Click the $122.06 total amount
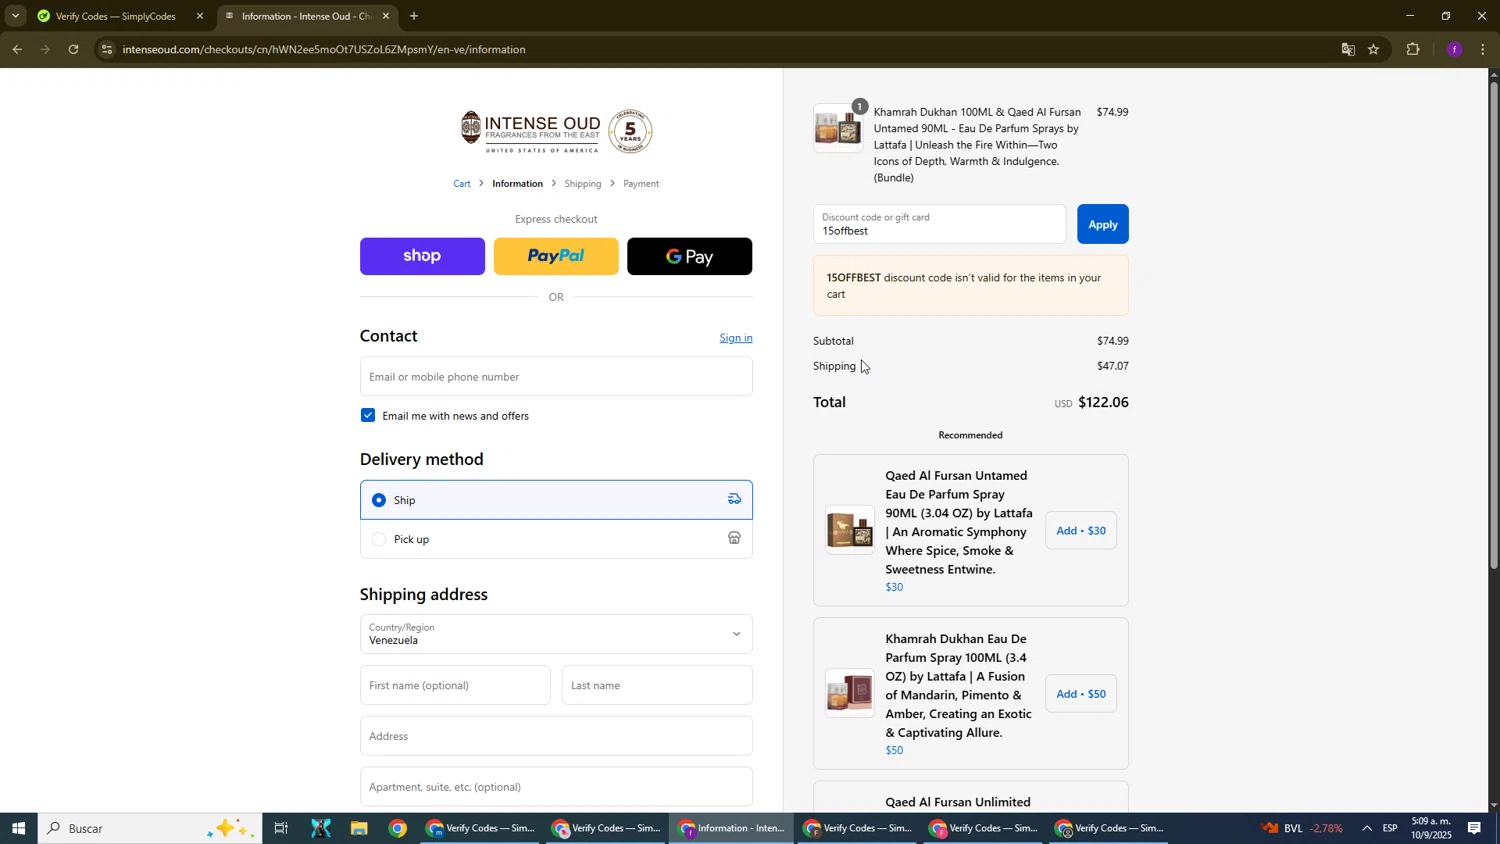Image resolution: width=1500 pixels, height=844 pixels. point(1103,403)
